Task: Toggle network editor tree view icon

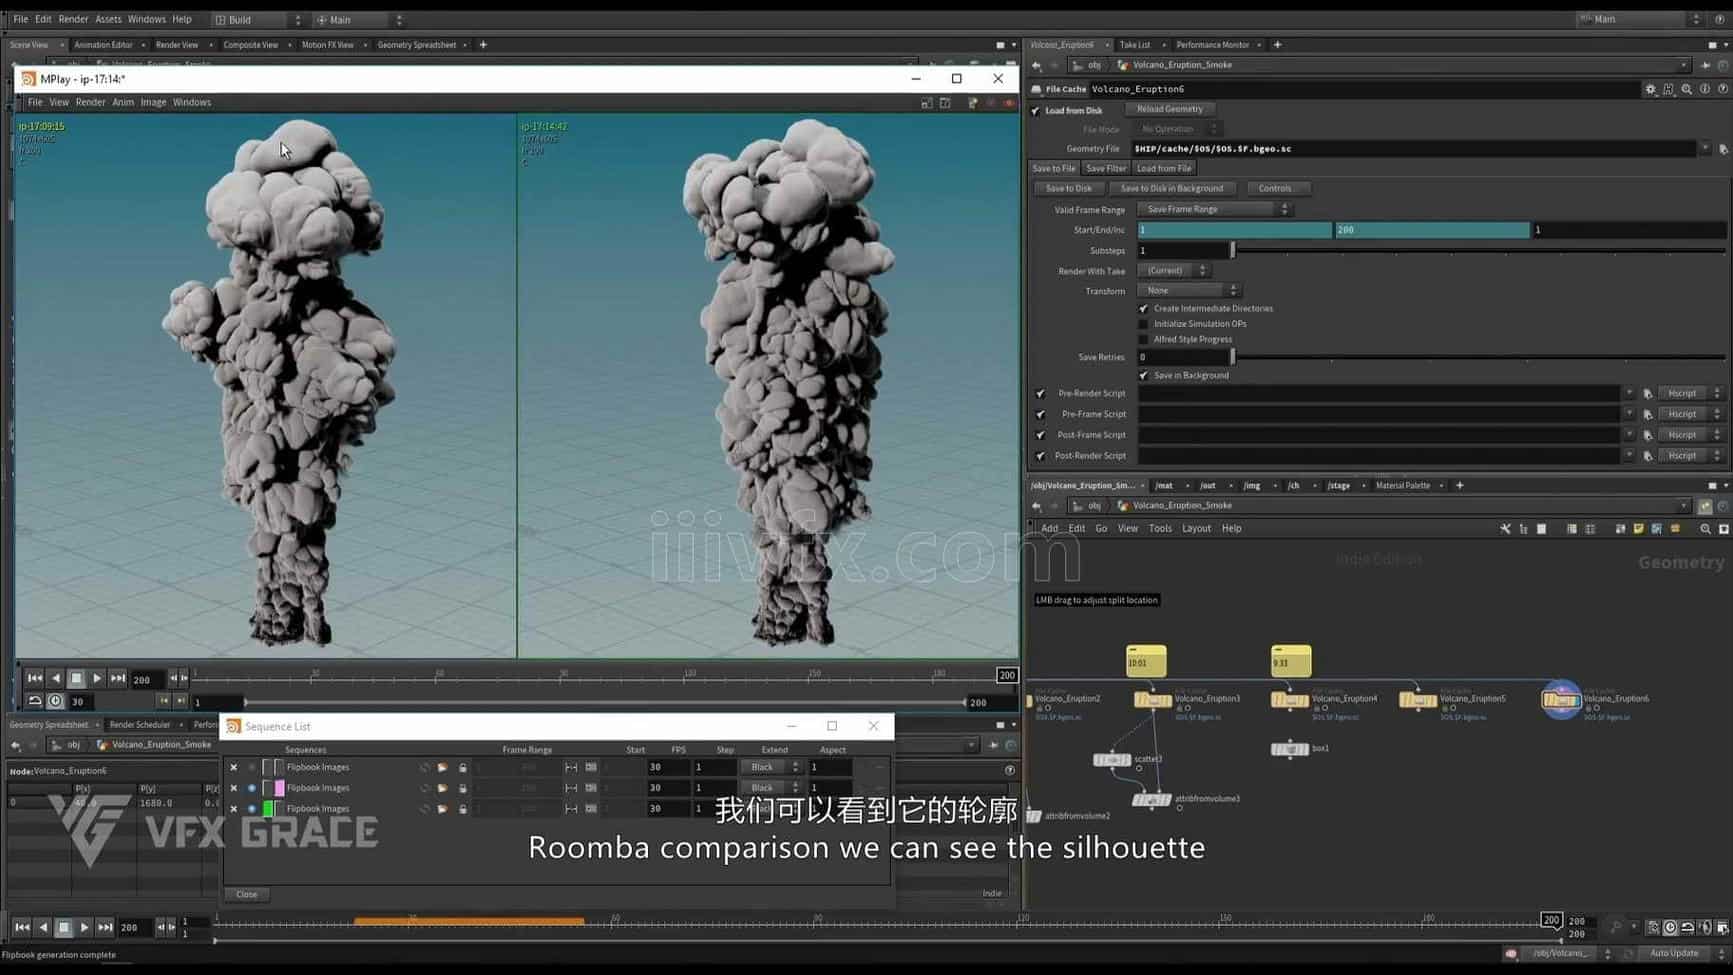Action: coord(1523,529)
